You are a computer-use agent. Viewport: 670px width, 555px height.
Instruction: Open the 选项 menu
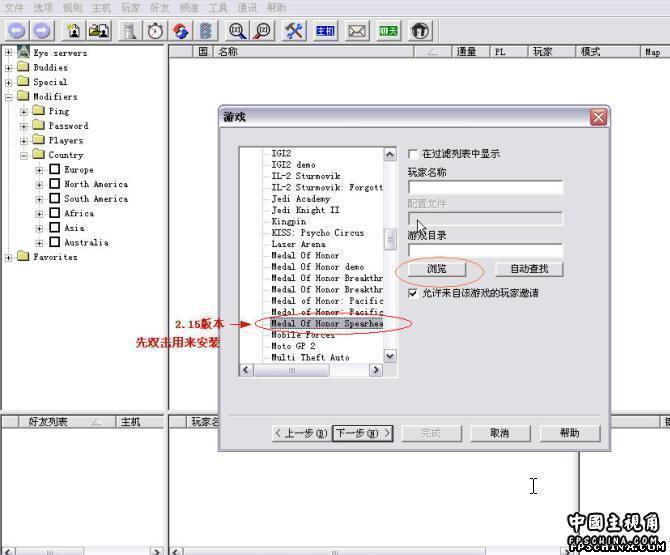(x=43, y=7)
